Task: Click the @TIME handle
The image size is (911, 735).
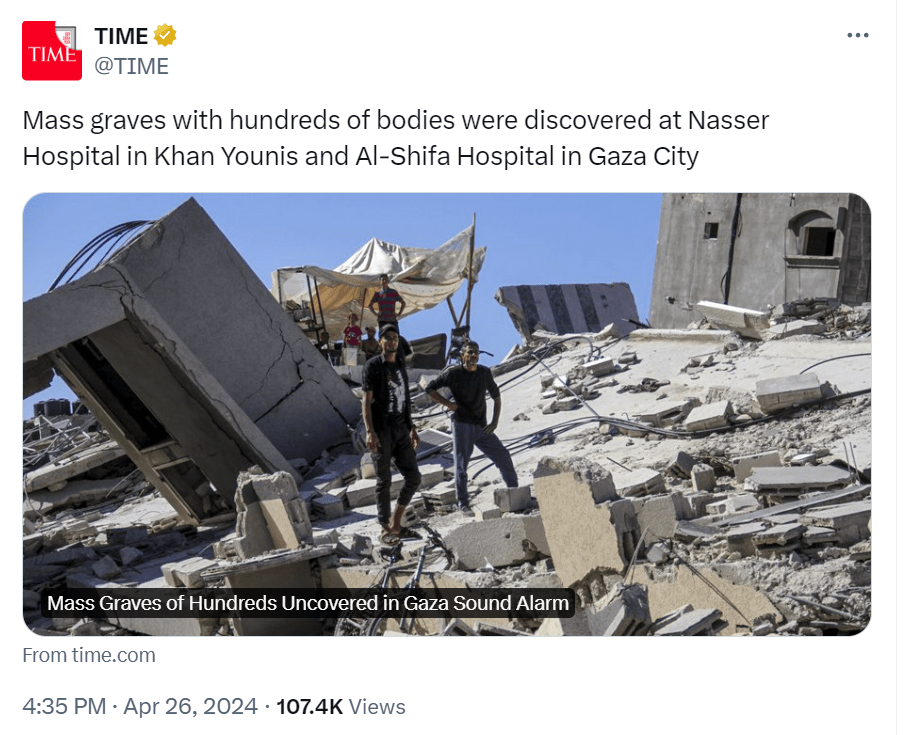Action: 131,66
